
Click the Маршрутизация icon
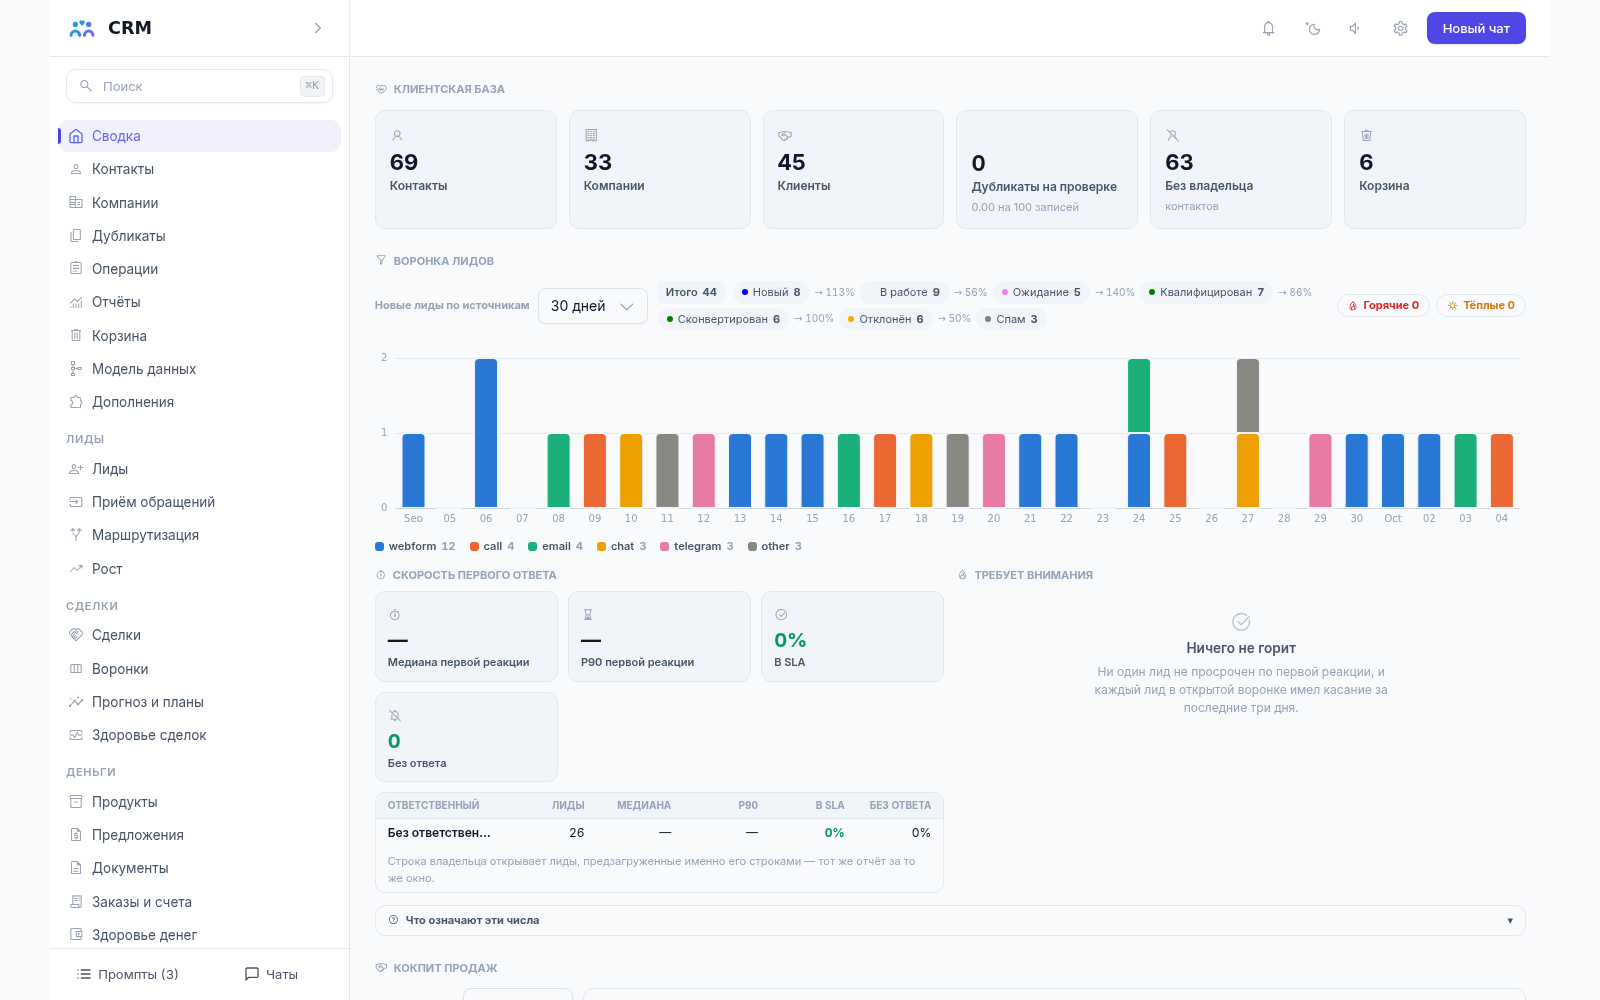[x=76, y=535]
